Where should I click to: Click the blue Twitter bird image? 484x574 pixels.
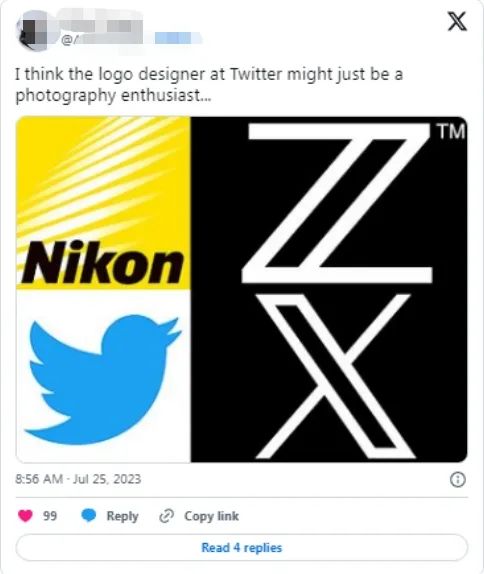tap(103, 379)
